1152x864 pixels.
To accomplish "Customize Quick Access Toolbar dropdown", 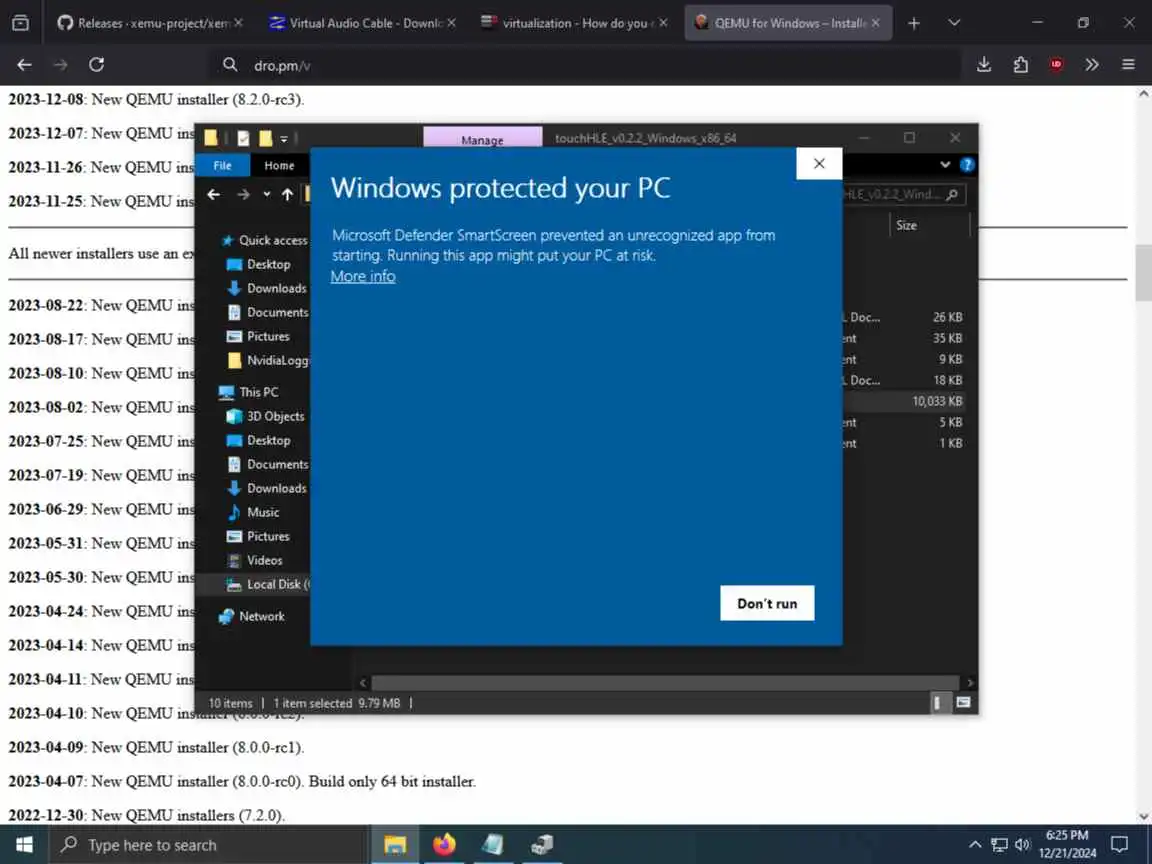I will [284, 138].
